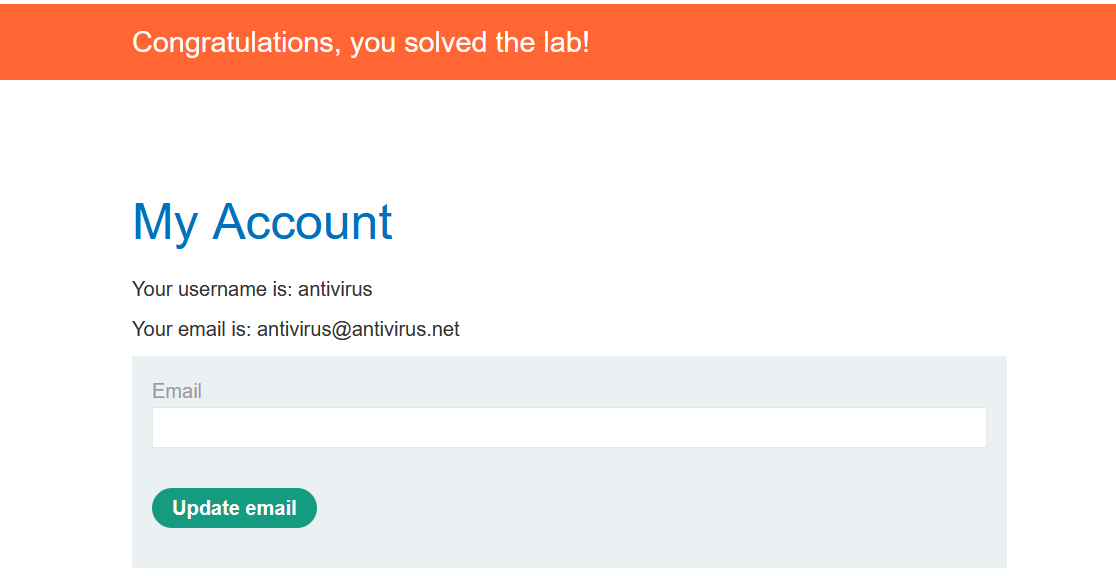Click the username value antivirus
This screenshot has width=1116, height=576.
tap(335, 290)
